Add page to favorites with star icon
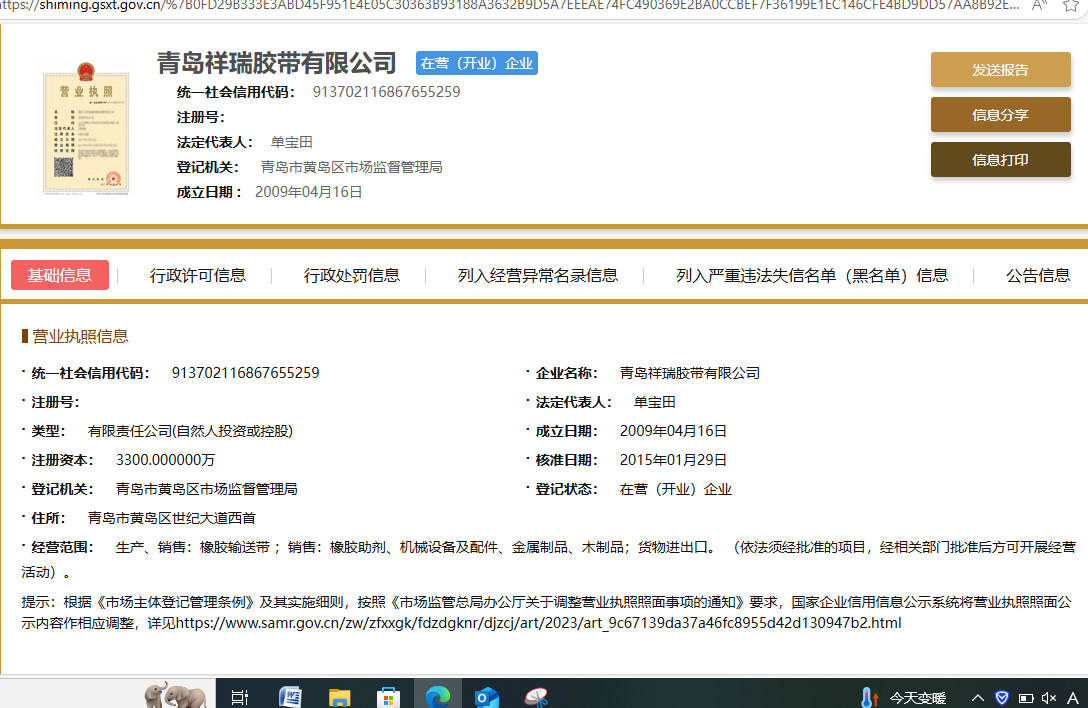Viewport: 1088px width, 708px height. click(x=1071, y=5)
